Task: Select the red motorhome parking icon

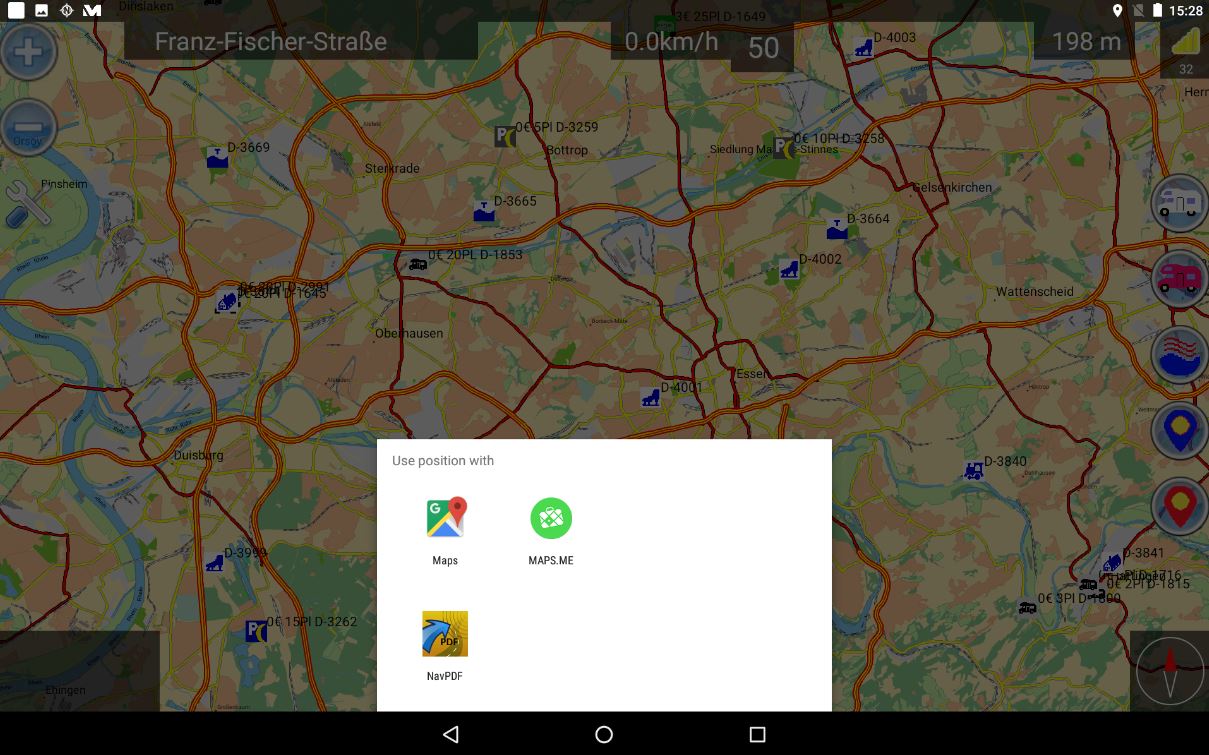Action: 1178,278
